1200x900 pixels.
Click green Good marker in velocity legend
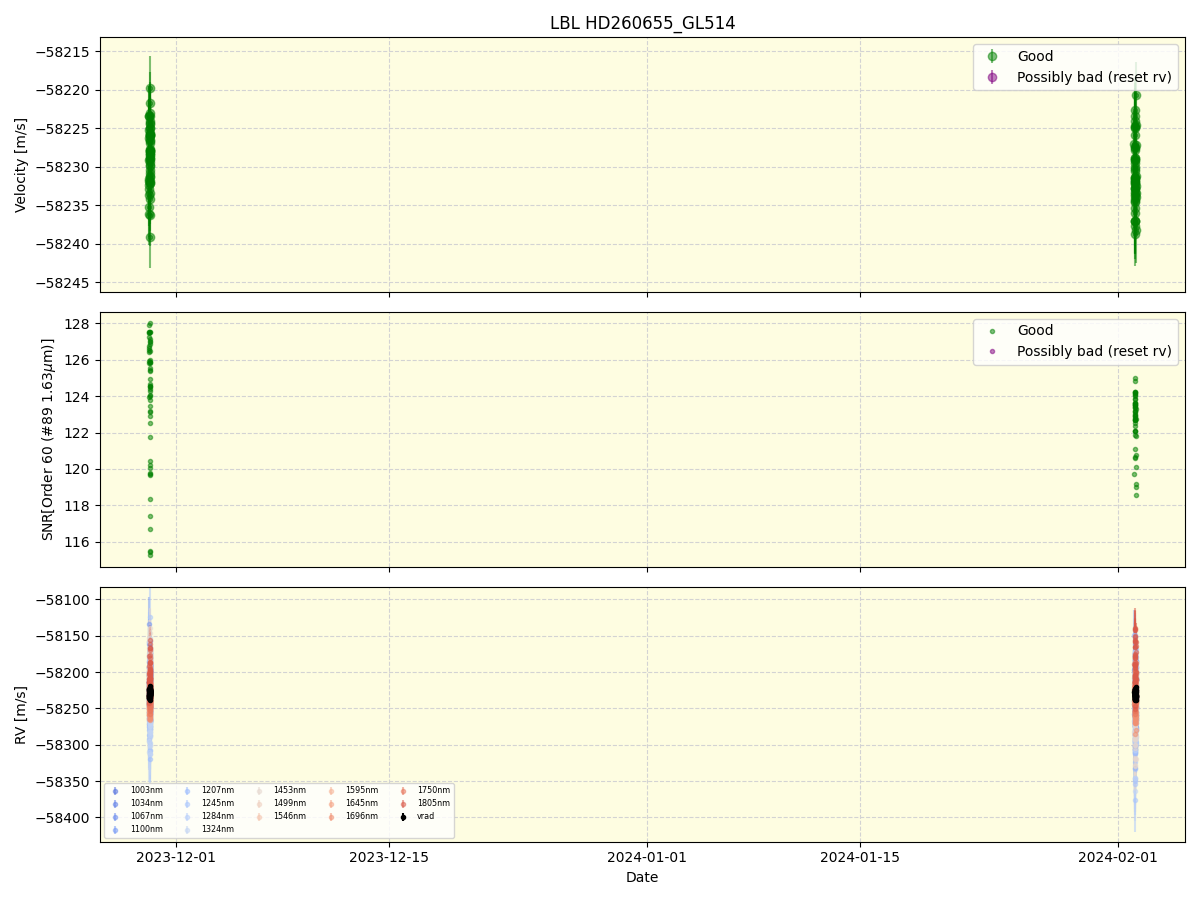point(992,56)
